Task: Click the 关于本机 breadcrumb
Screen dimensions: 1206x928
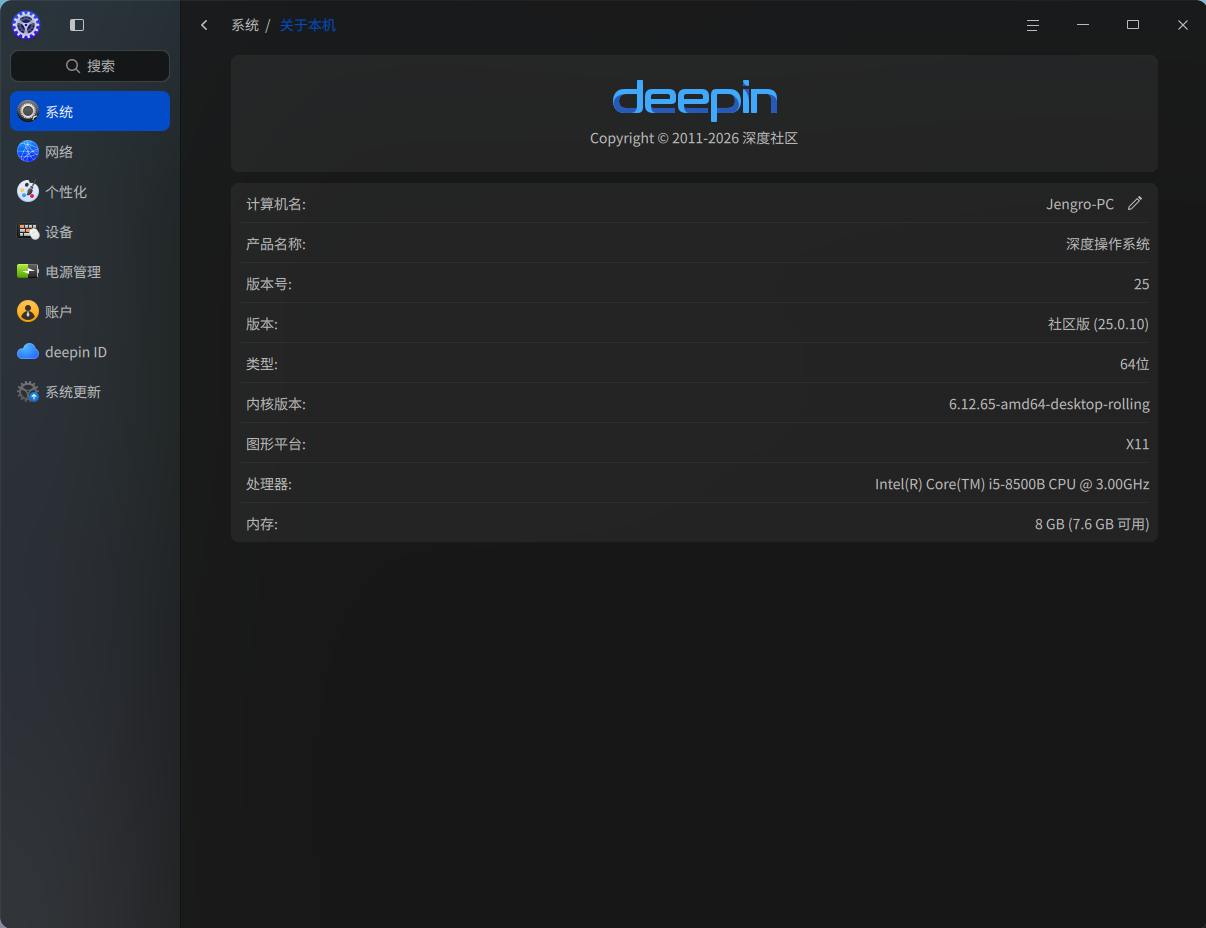Action: click(308, 25)
